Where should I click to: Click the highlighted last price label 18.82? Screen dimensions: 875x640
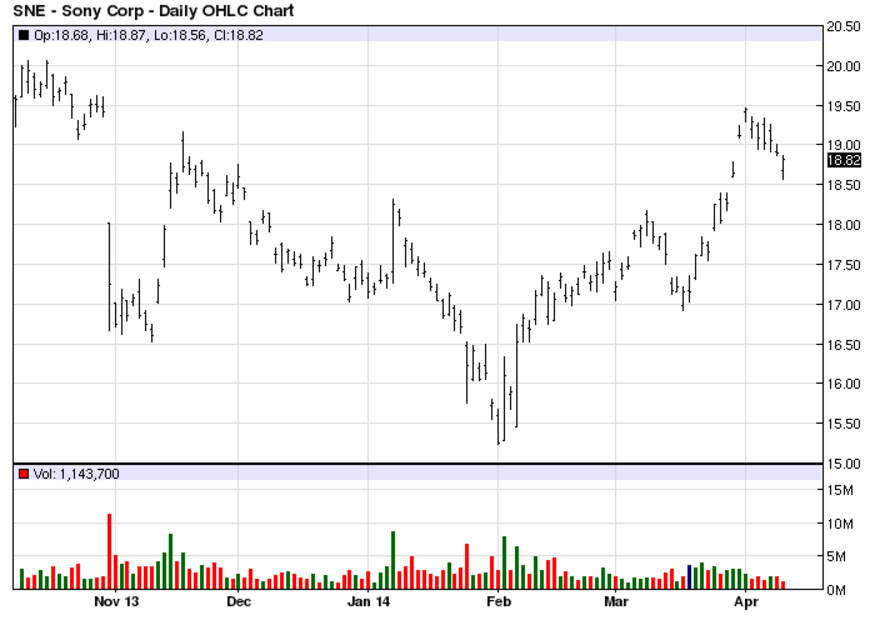pyautogui.click(x=844, y=161)
